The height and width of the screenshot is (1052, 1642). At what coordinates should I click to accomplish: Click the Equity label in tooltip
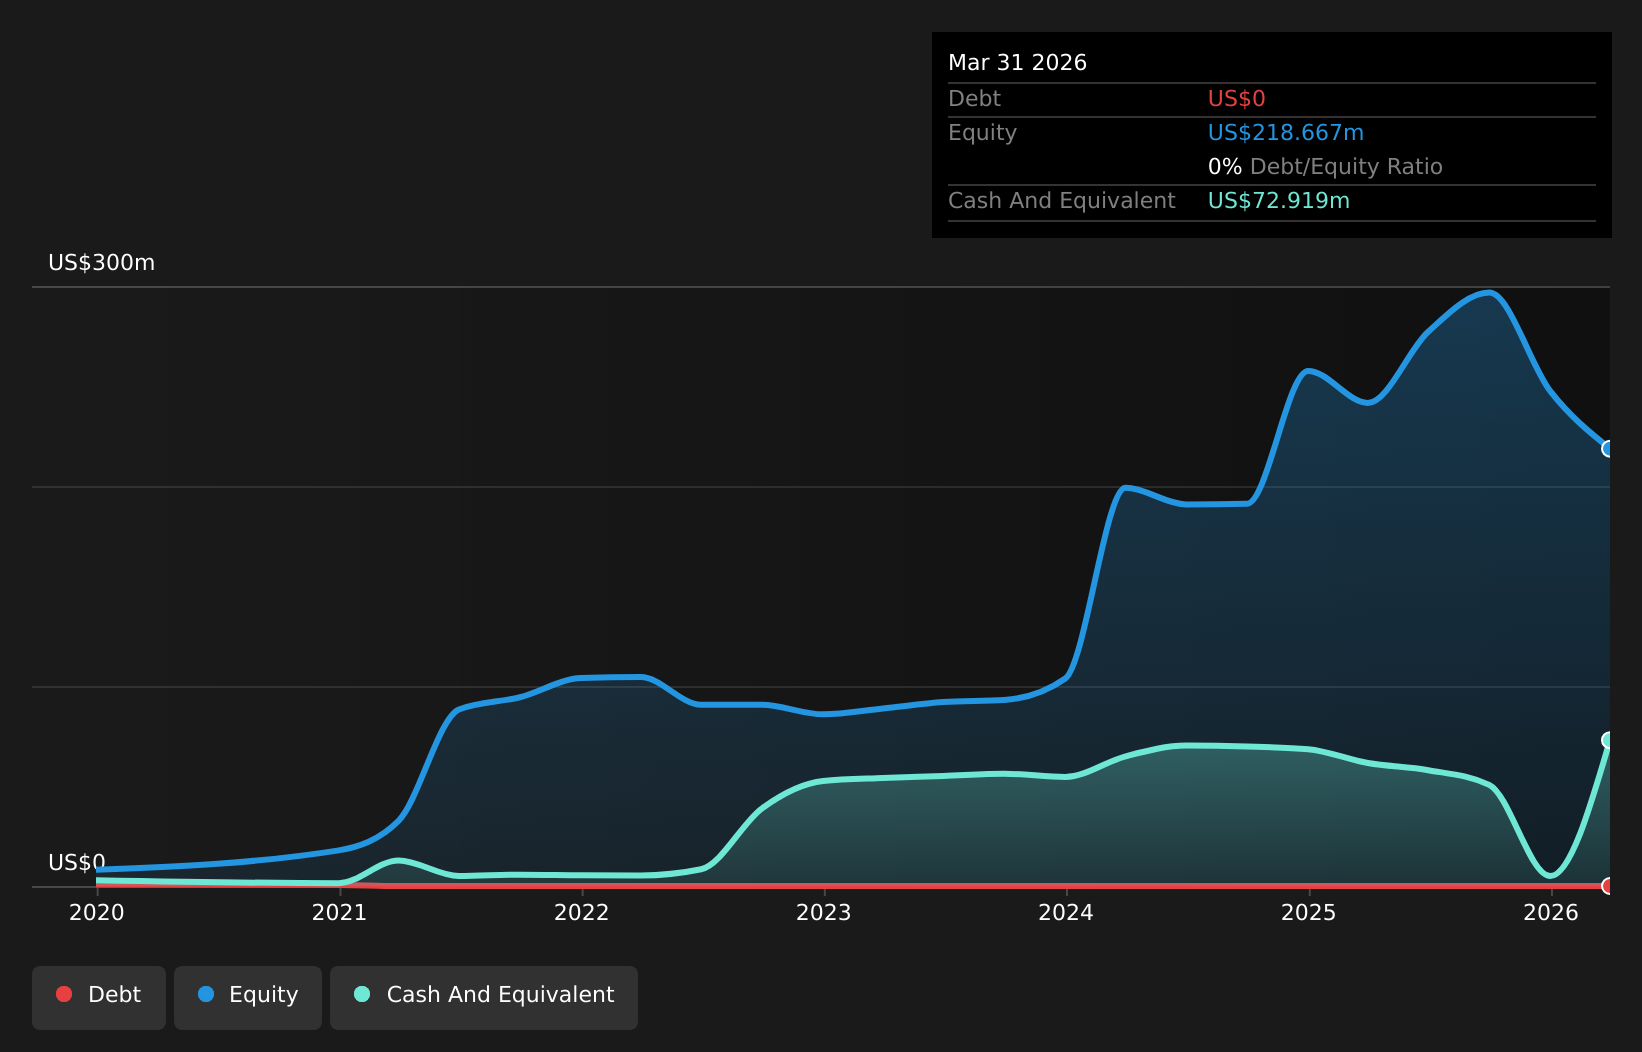[982, 133]
